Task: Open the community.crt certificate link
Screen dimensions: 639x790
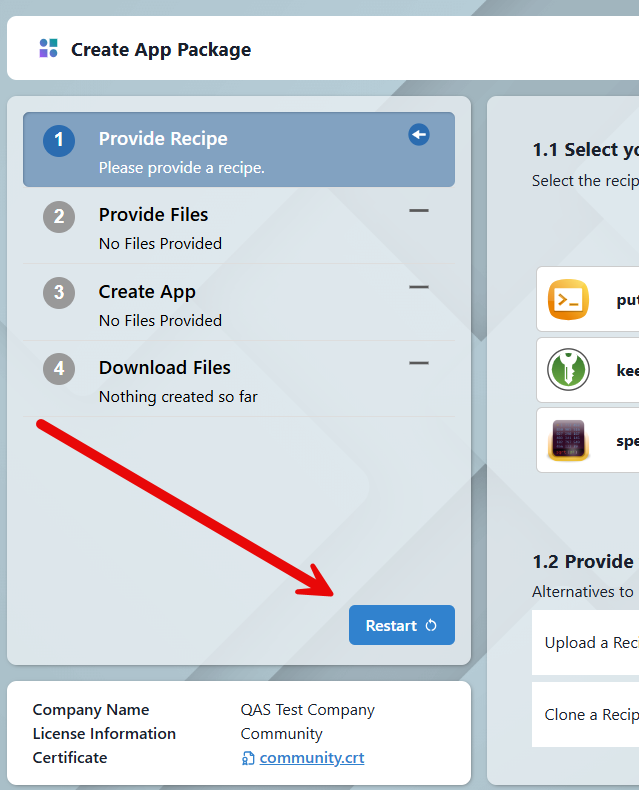Action: coord(311,758)
